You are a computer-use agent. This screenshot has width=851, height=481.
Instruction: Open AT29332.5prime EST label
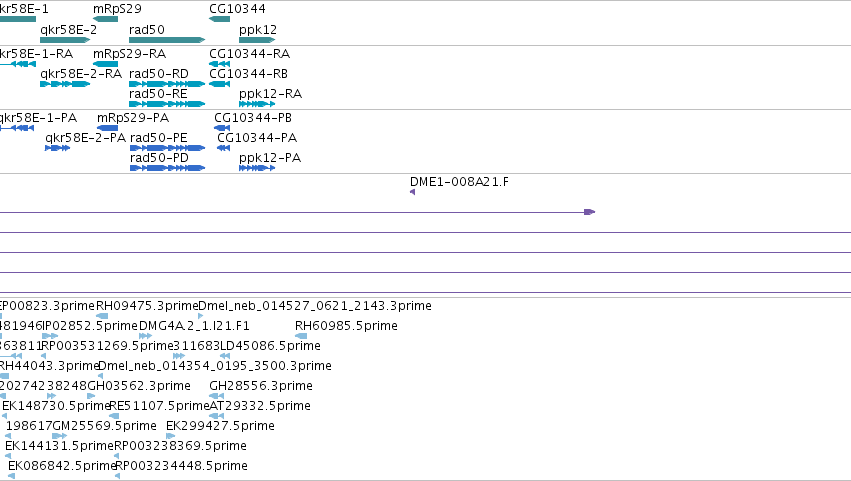pos(260,406)
